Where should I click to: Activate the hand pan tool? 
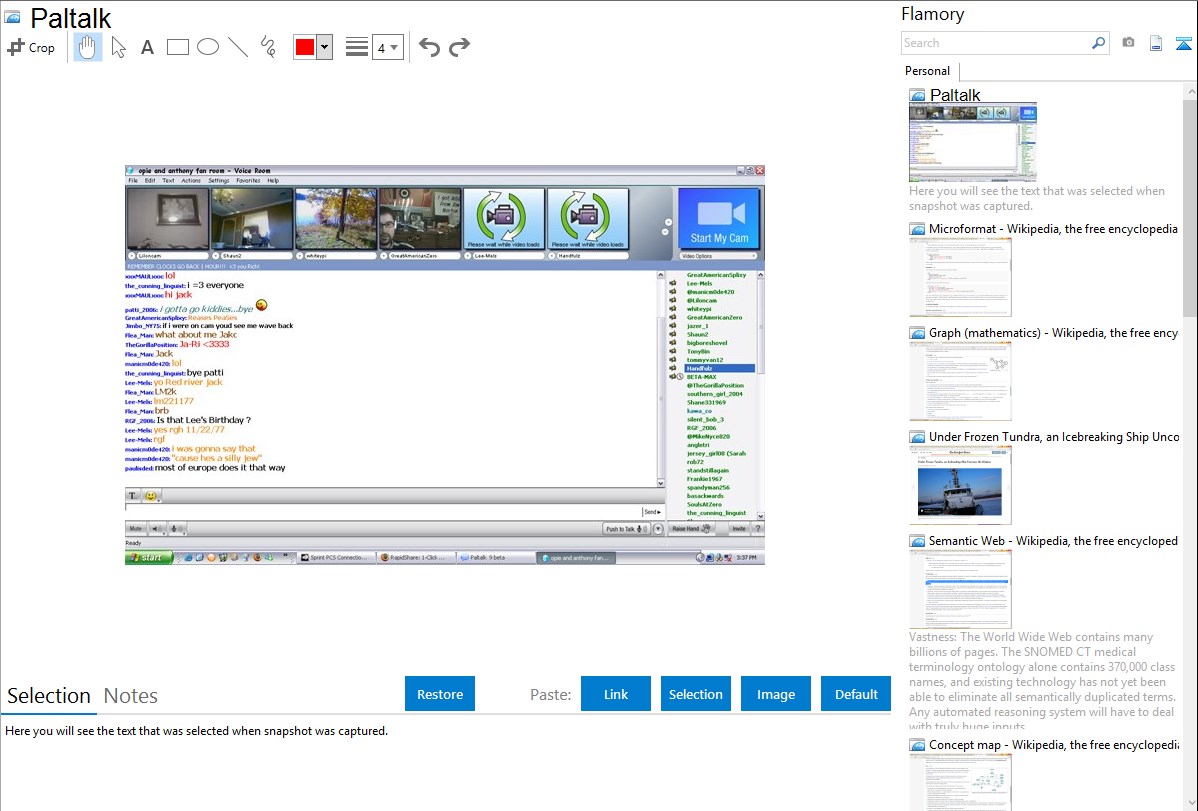[x=88, y=47]
